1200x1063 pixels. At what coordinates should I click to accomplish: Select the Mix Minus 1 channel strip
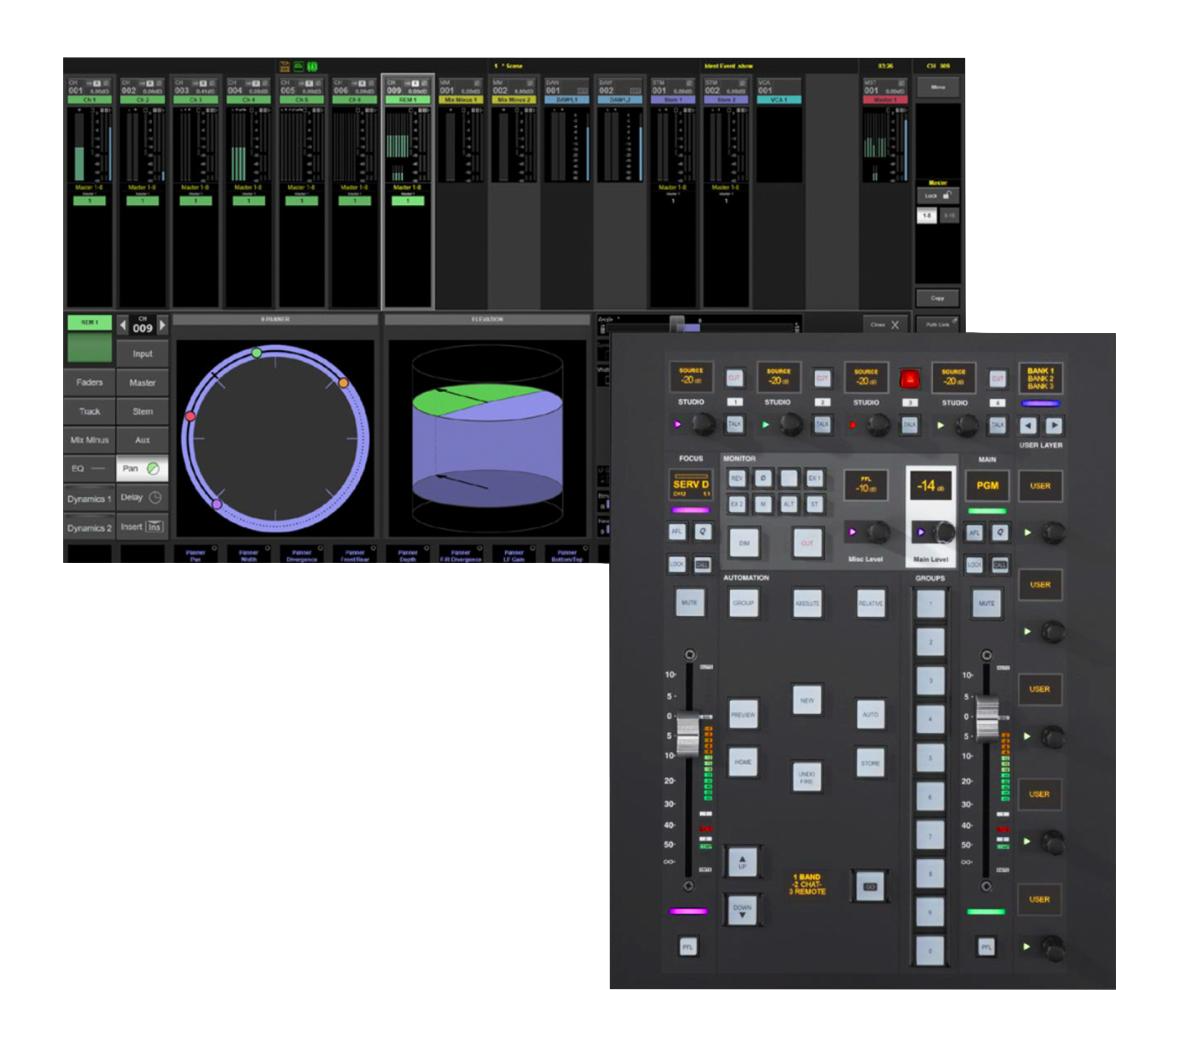[461, 100]
